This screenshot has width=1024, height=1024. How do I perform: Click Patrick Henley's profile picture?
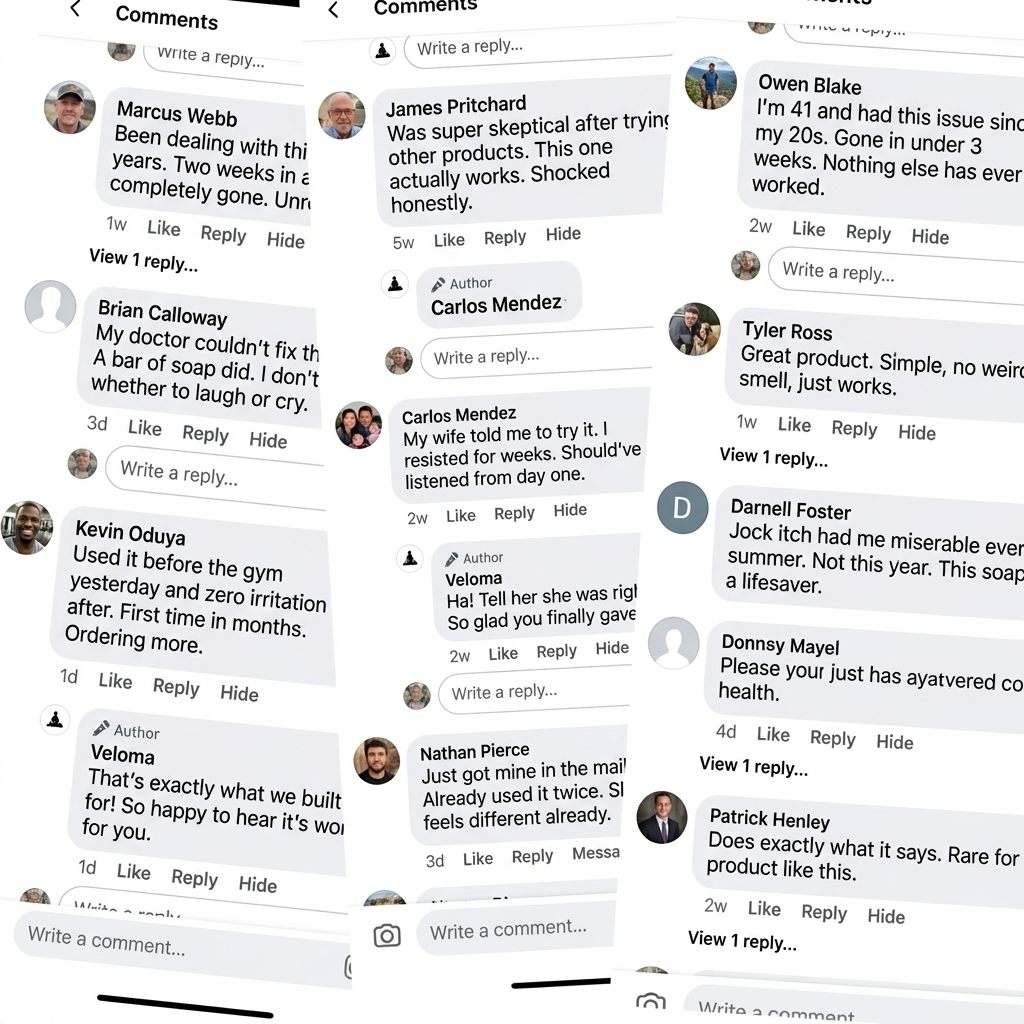click(662, 817)
